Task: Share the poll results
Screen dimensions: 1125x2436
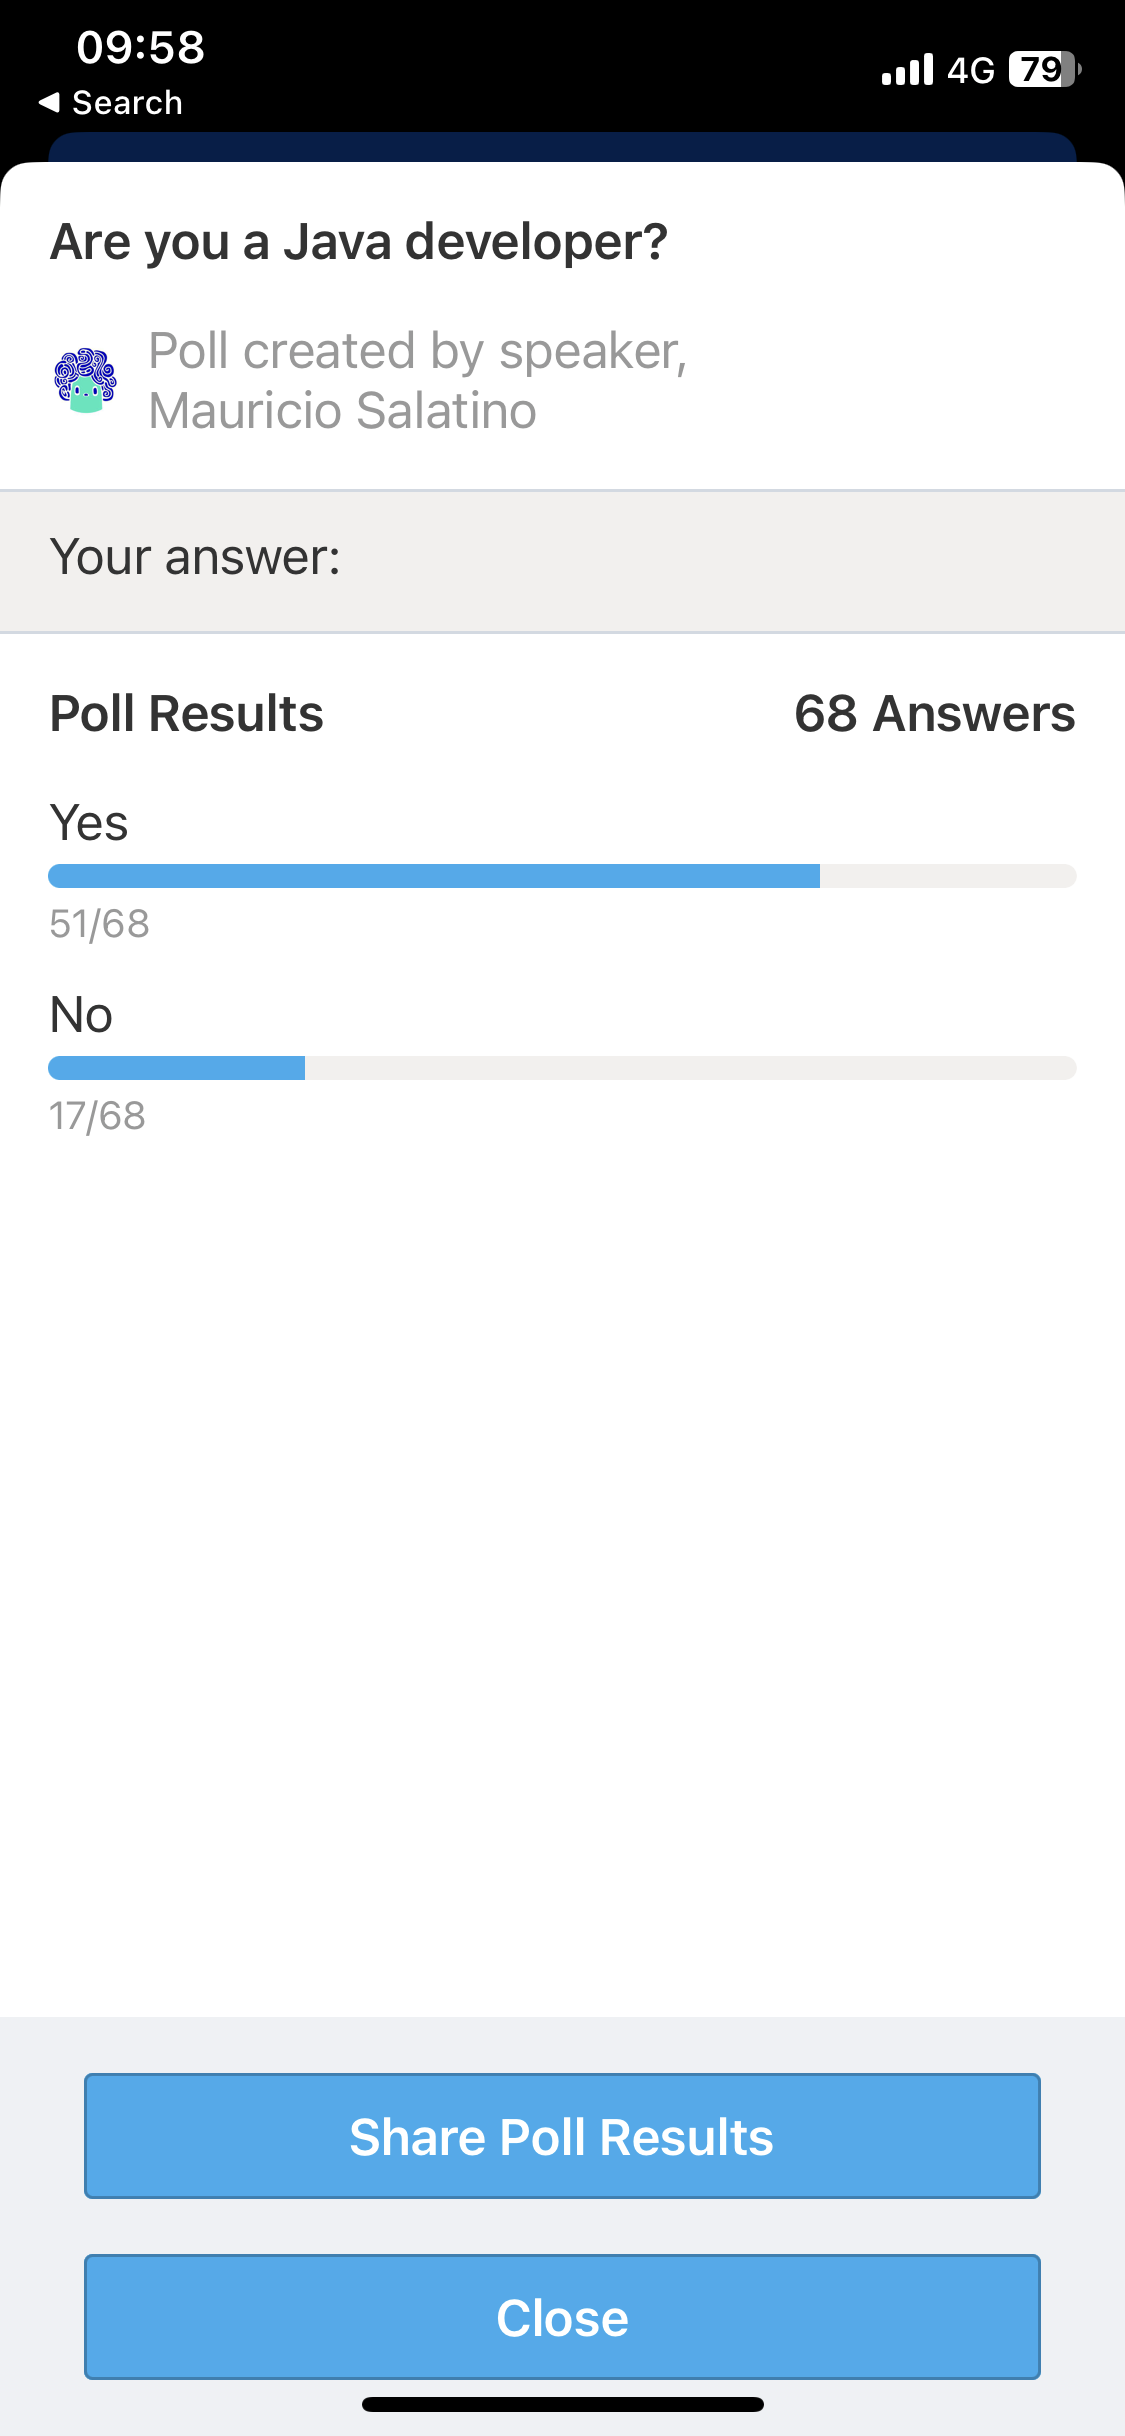Action: coord(562,2136)
